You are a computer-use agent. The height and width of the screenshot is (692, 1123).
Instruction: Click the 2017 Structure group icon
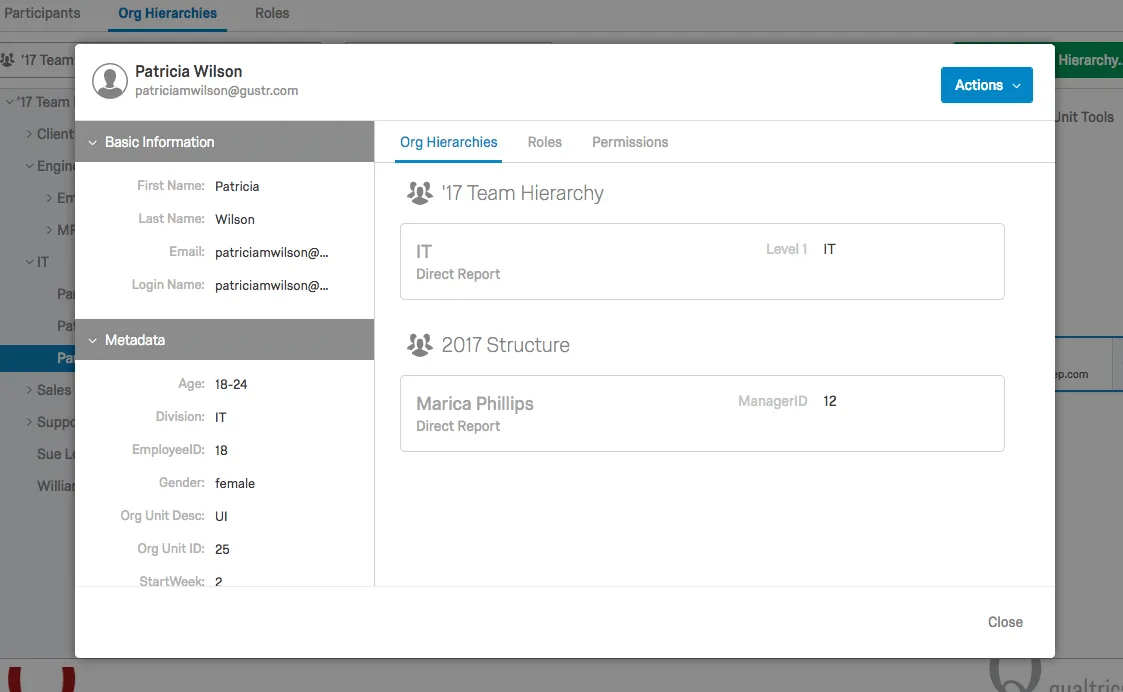[419, 345]
